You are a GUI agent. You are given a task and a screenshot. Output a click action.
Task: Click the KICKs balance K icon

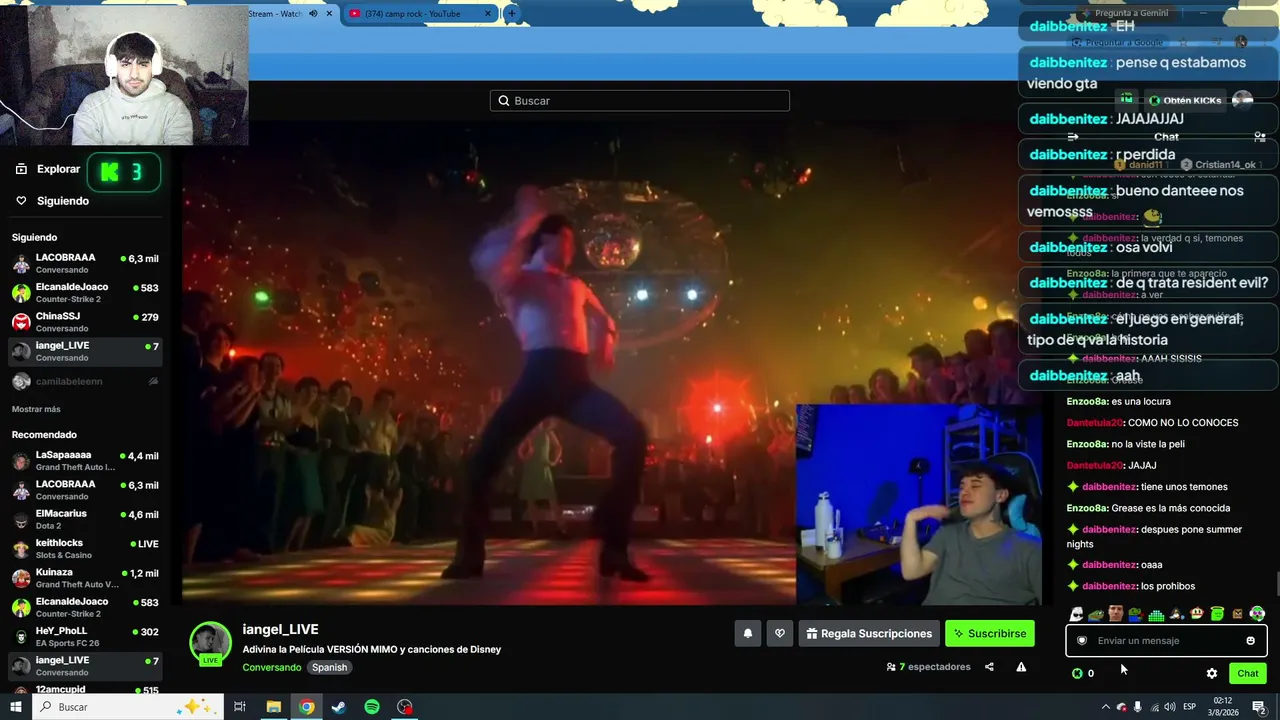pos(1077,673)
